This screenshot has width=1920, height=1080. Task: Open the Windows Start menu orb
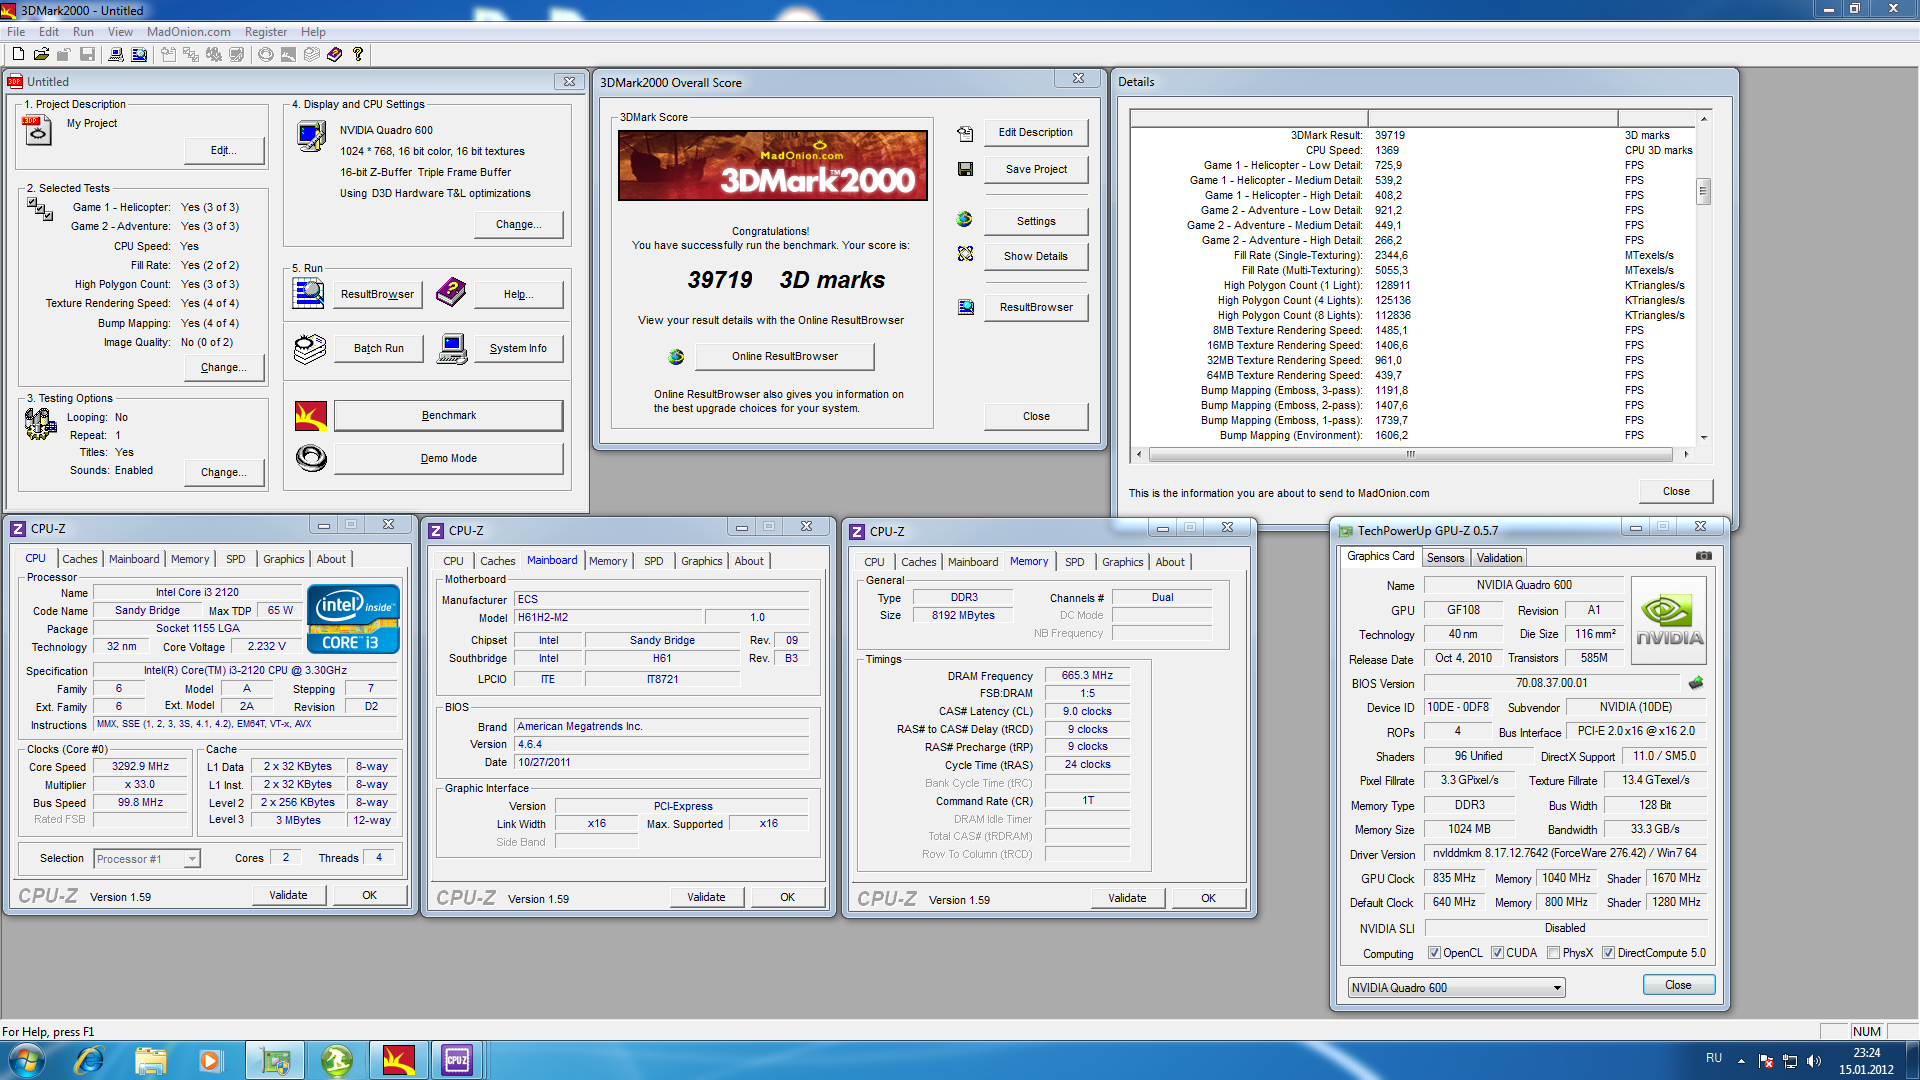27,1060
